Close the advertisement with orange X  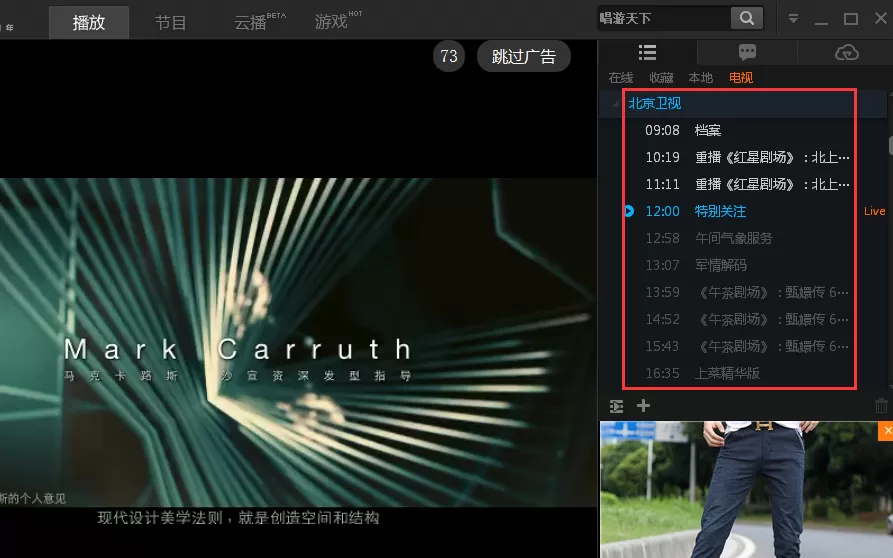click(x=886, y=431)
